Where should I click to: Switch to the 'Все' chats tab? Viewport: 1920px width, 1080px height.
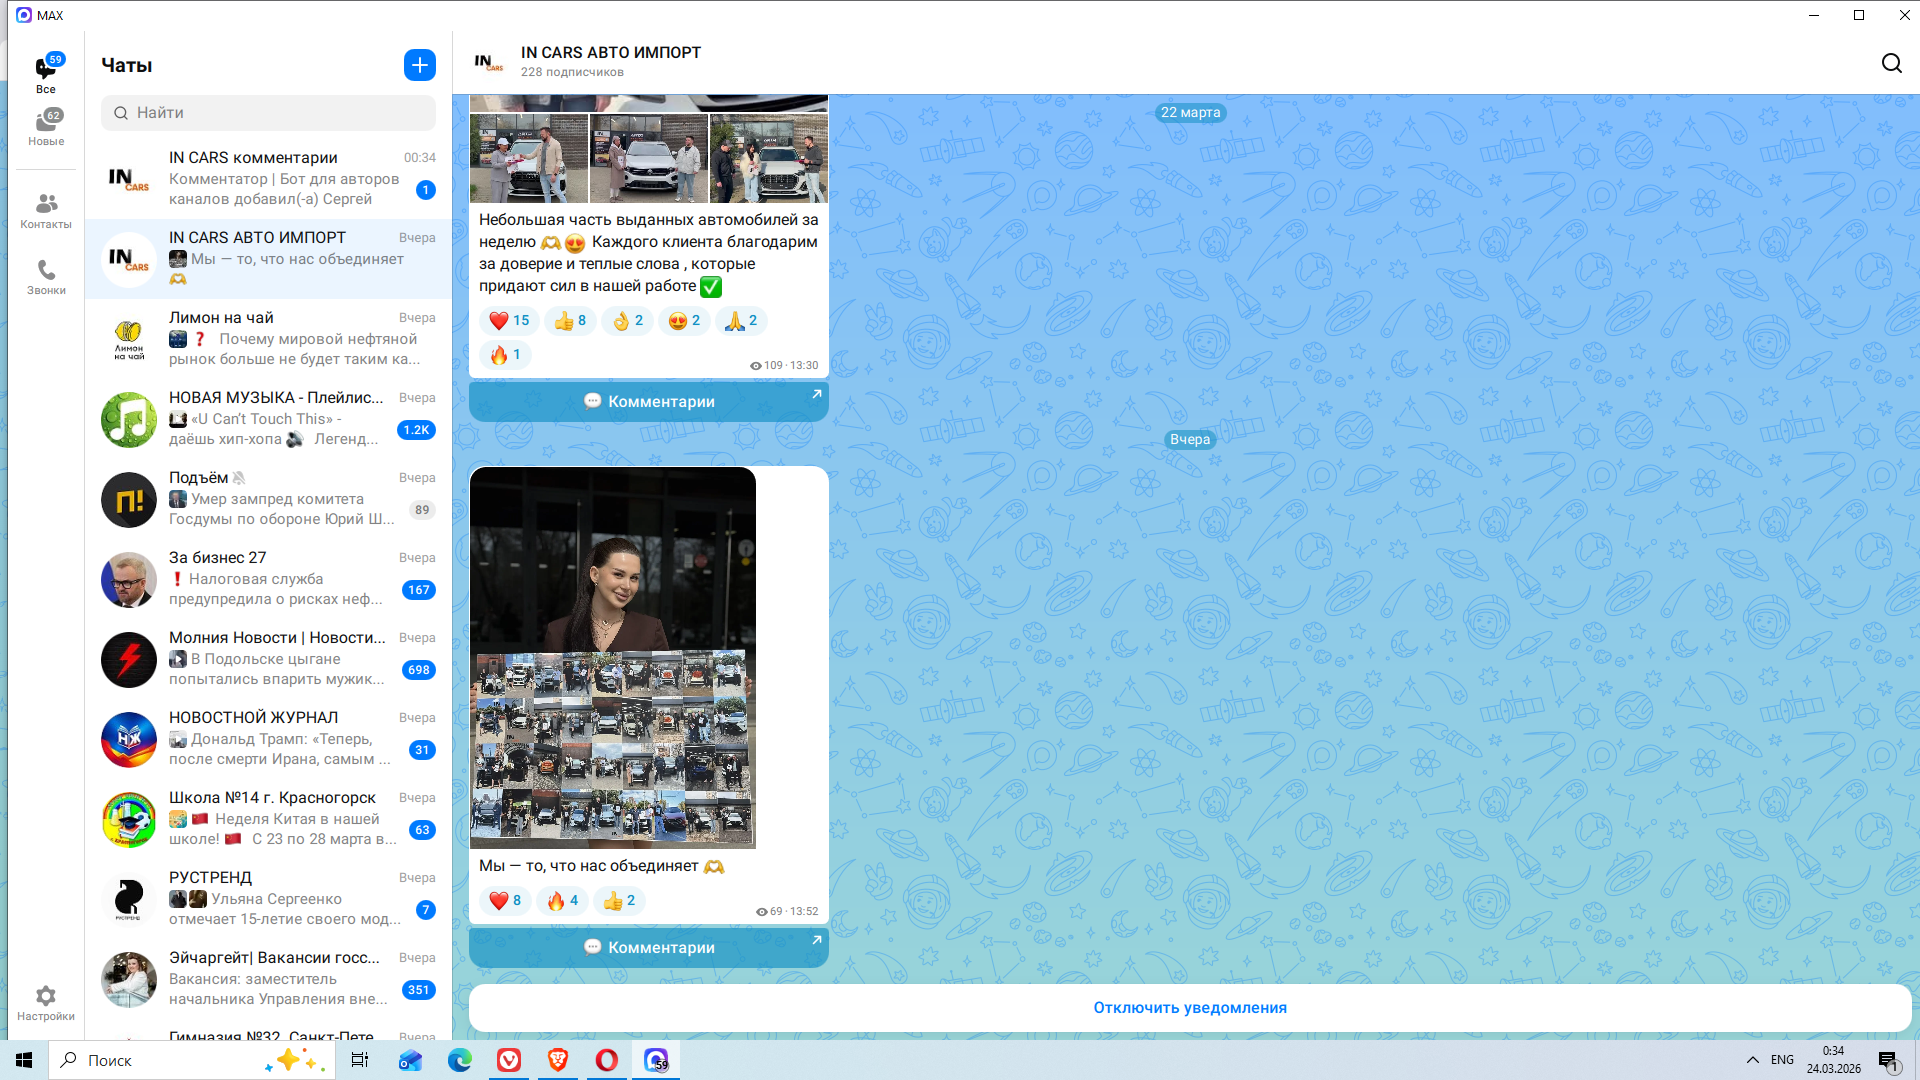46,74
